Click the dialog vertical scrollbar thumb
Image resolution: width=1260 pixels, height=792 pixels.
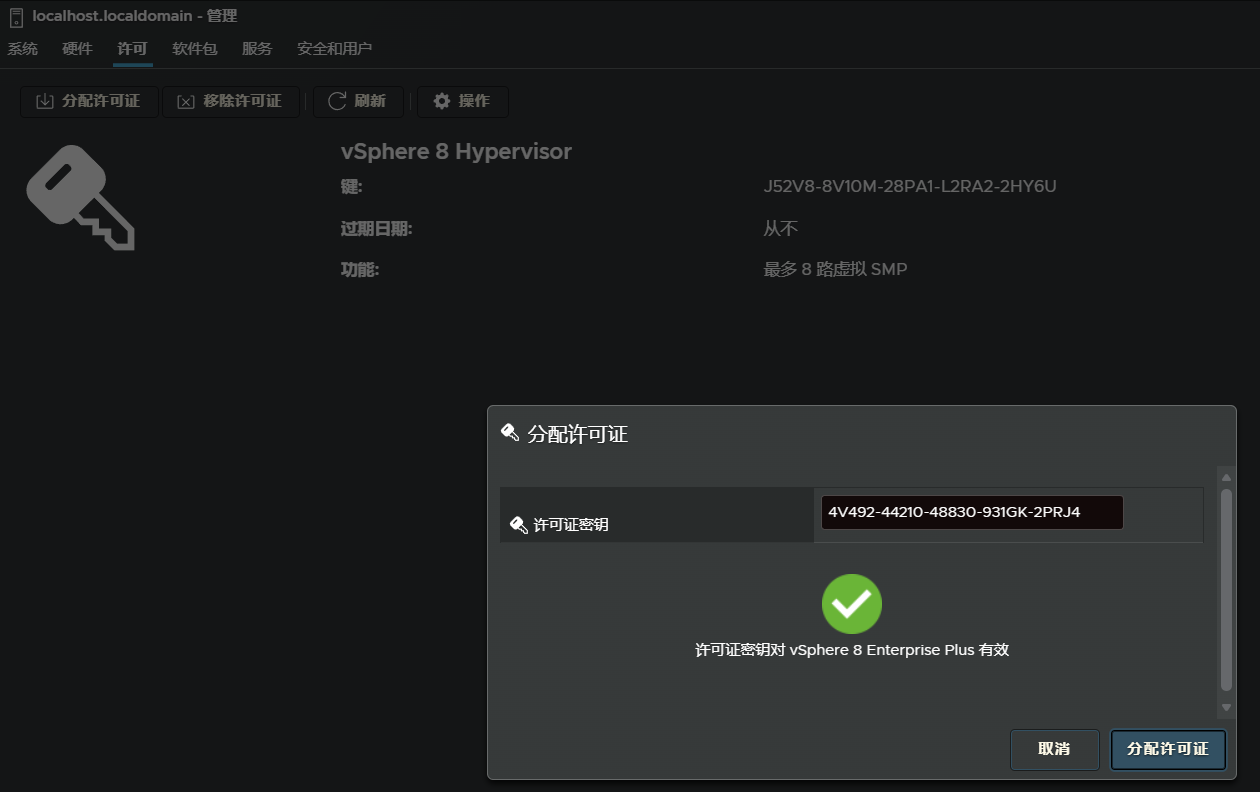pos(1226,590)
